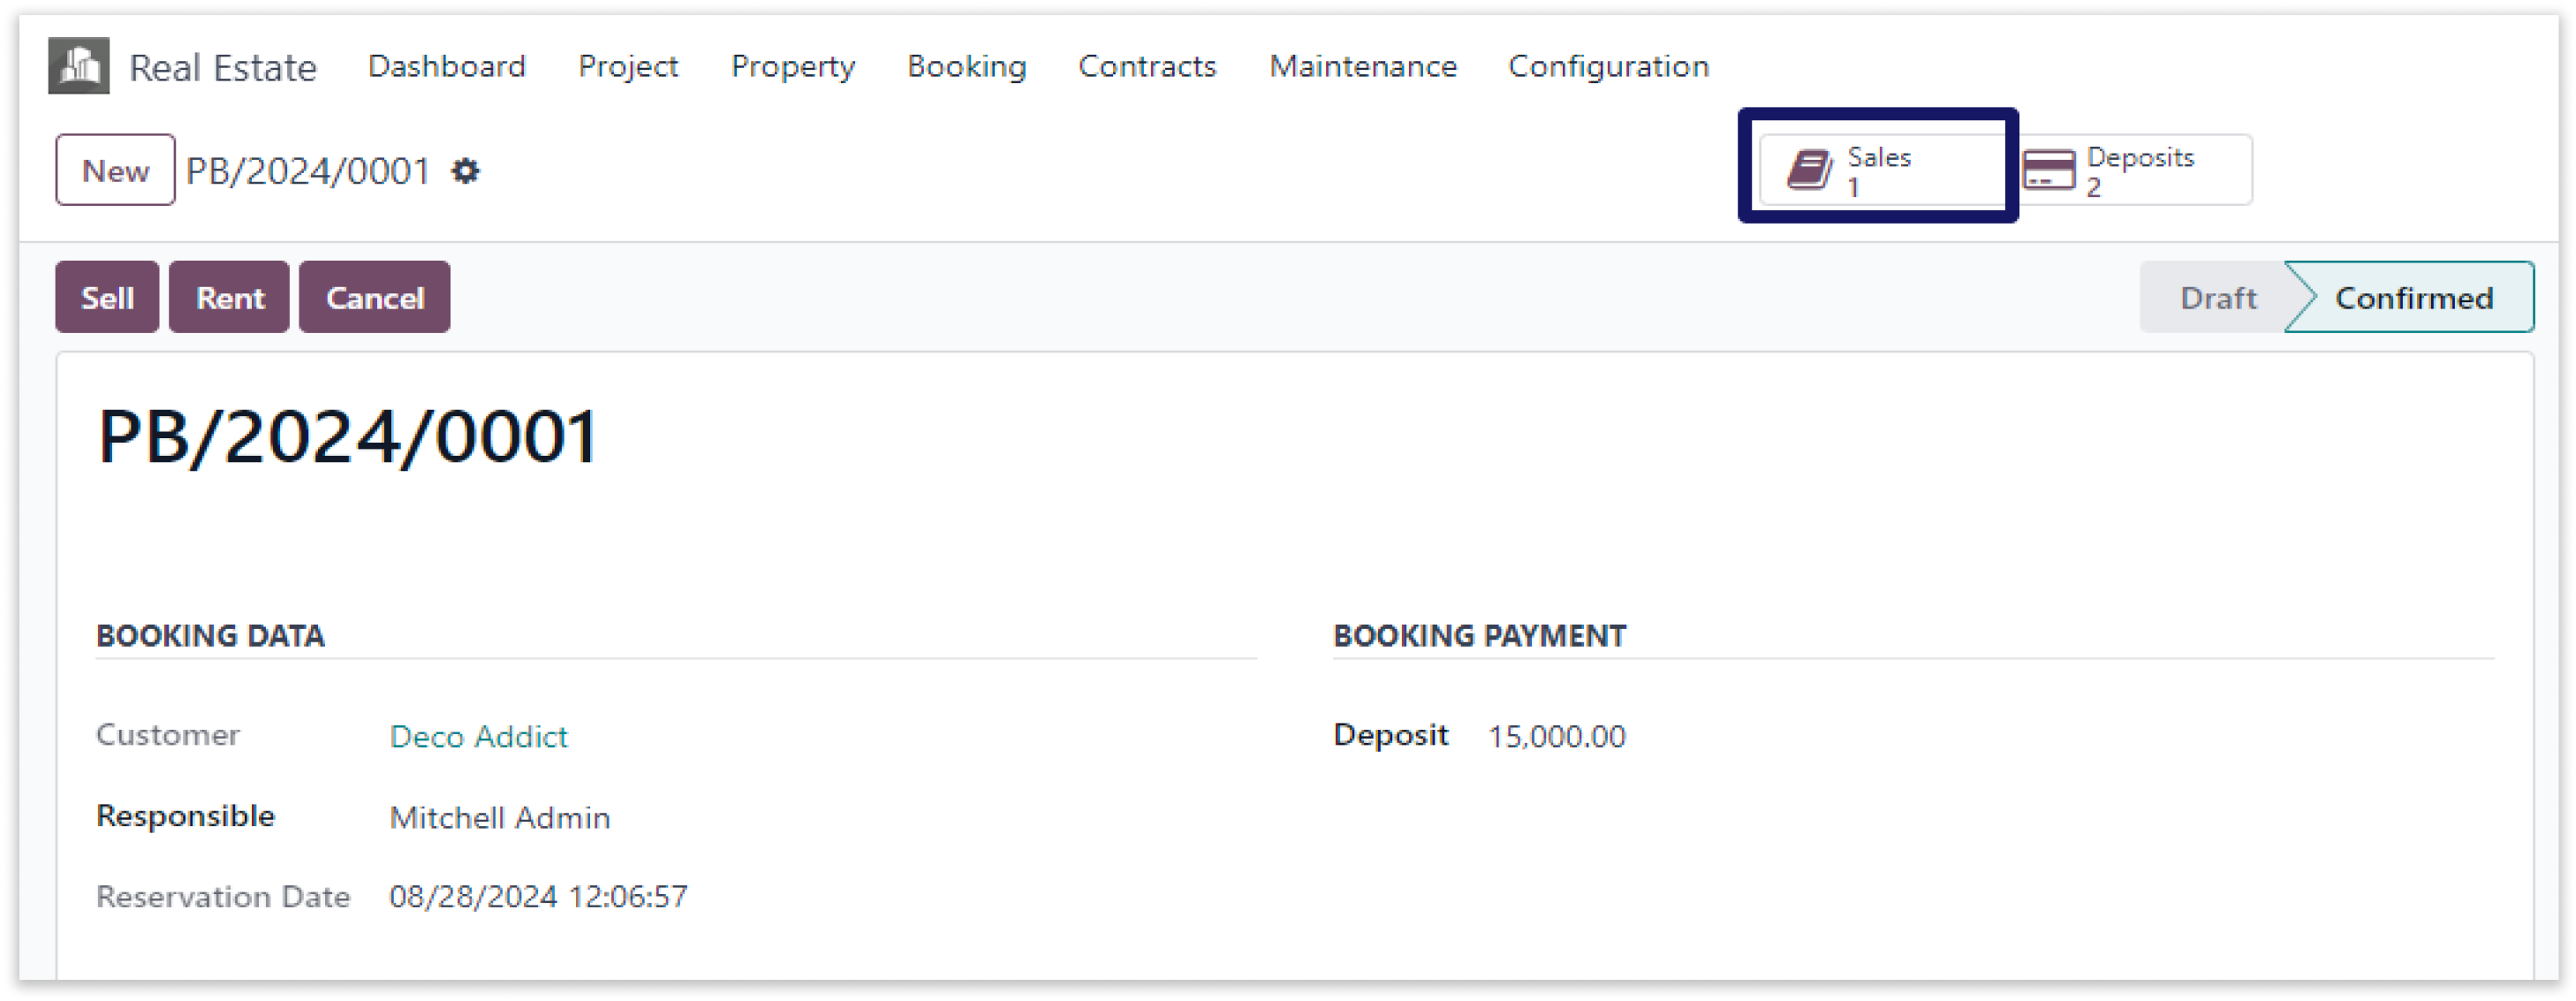Open the Contracts menu

click(x=1148, y=66)
